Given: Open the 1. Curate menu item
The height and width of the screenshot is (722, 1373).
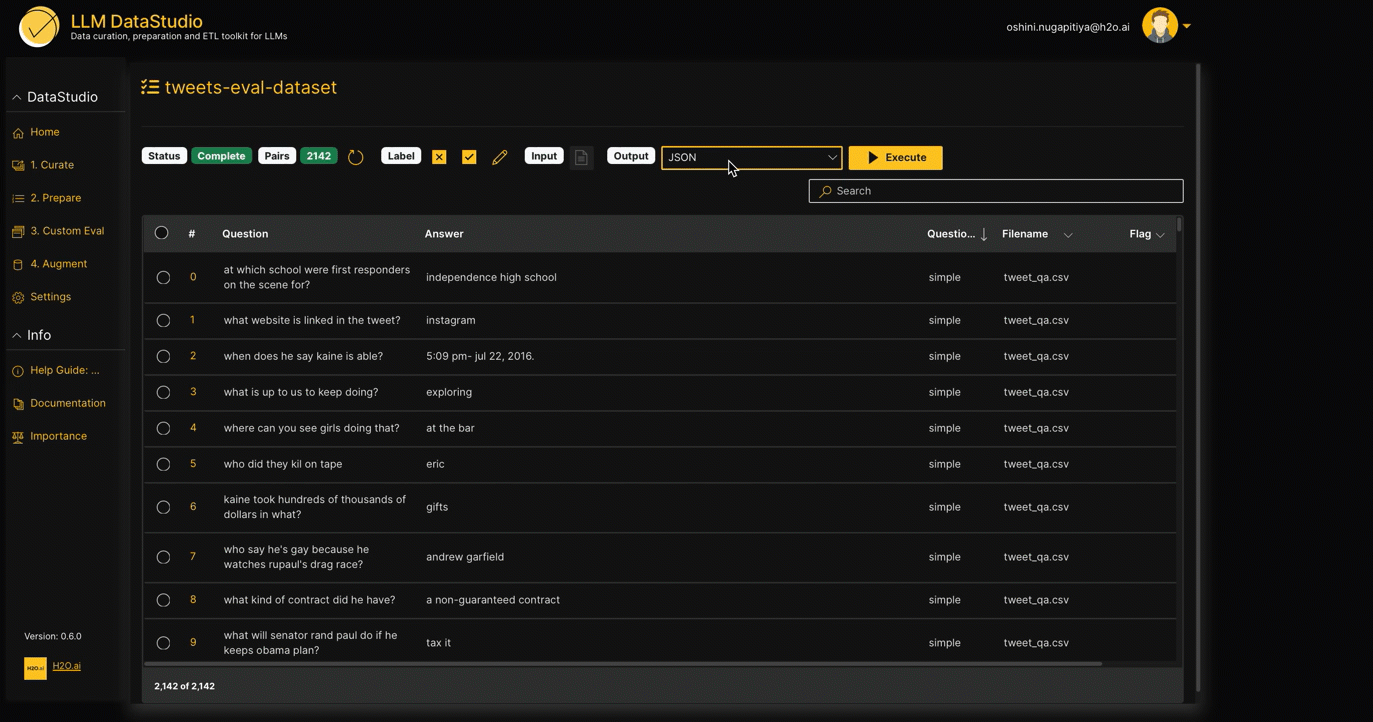Looking at the screenshot, I should coord(52,165).
